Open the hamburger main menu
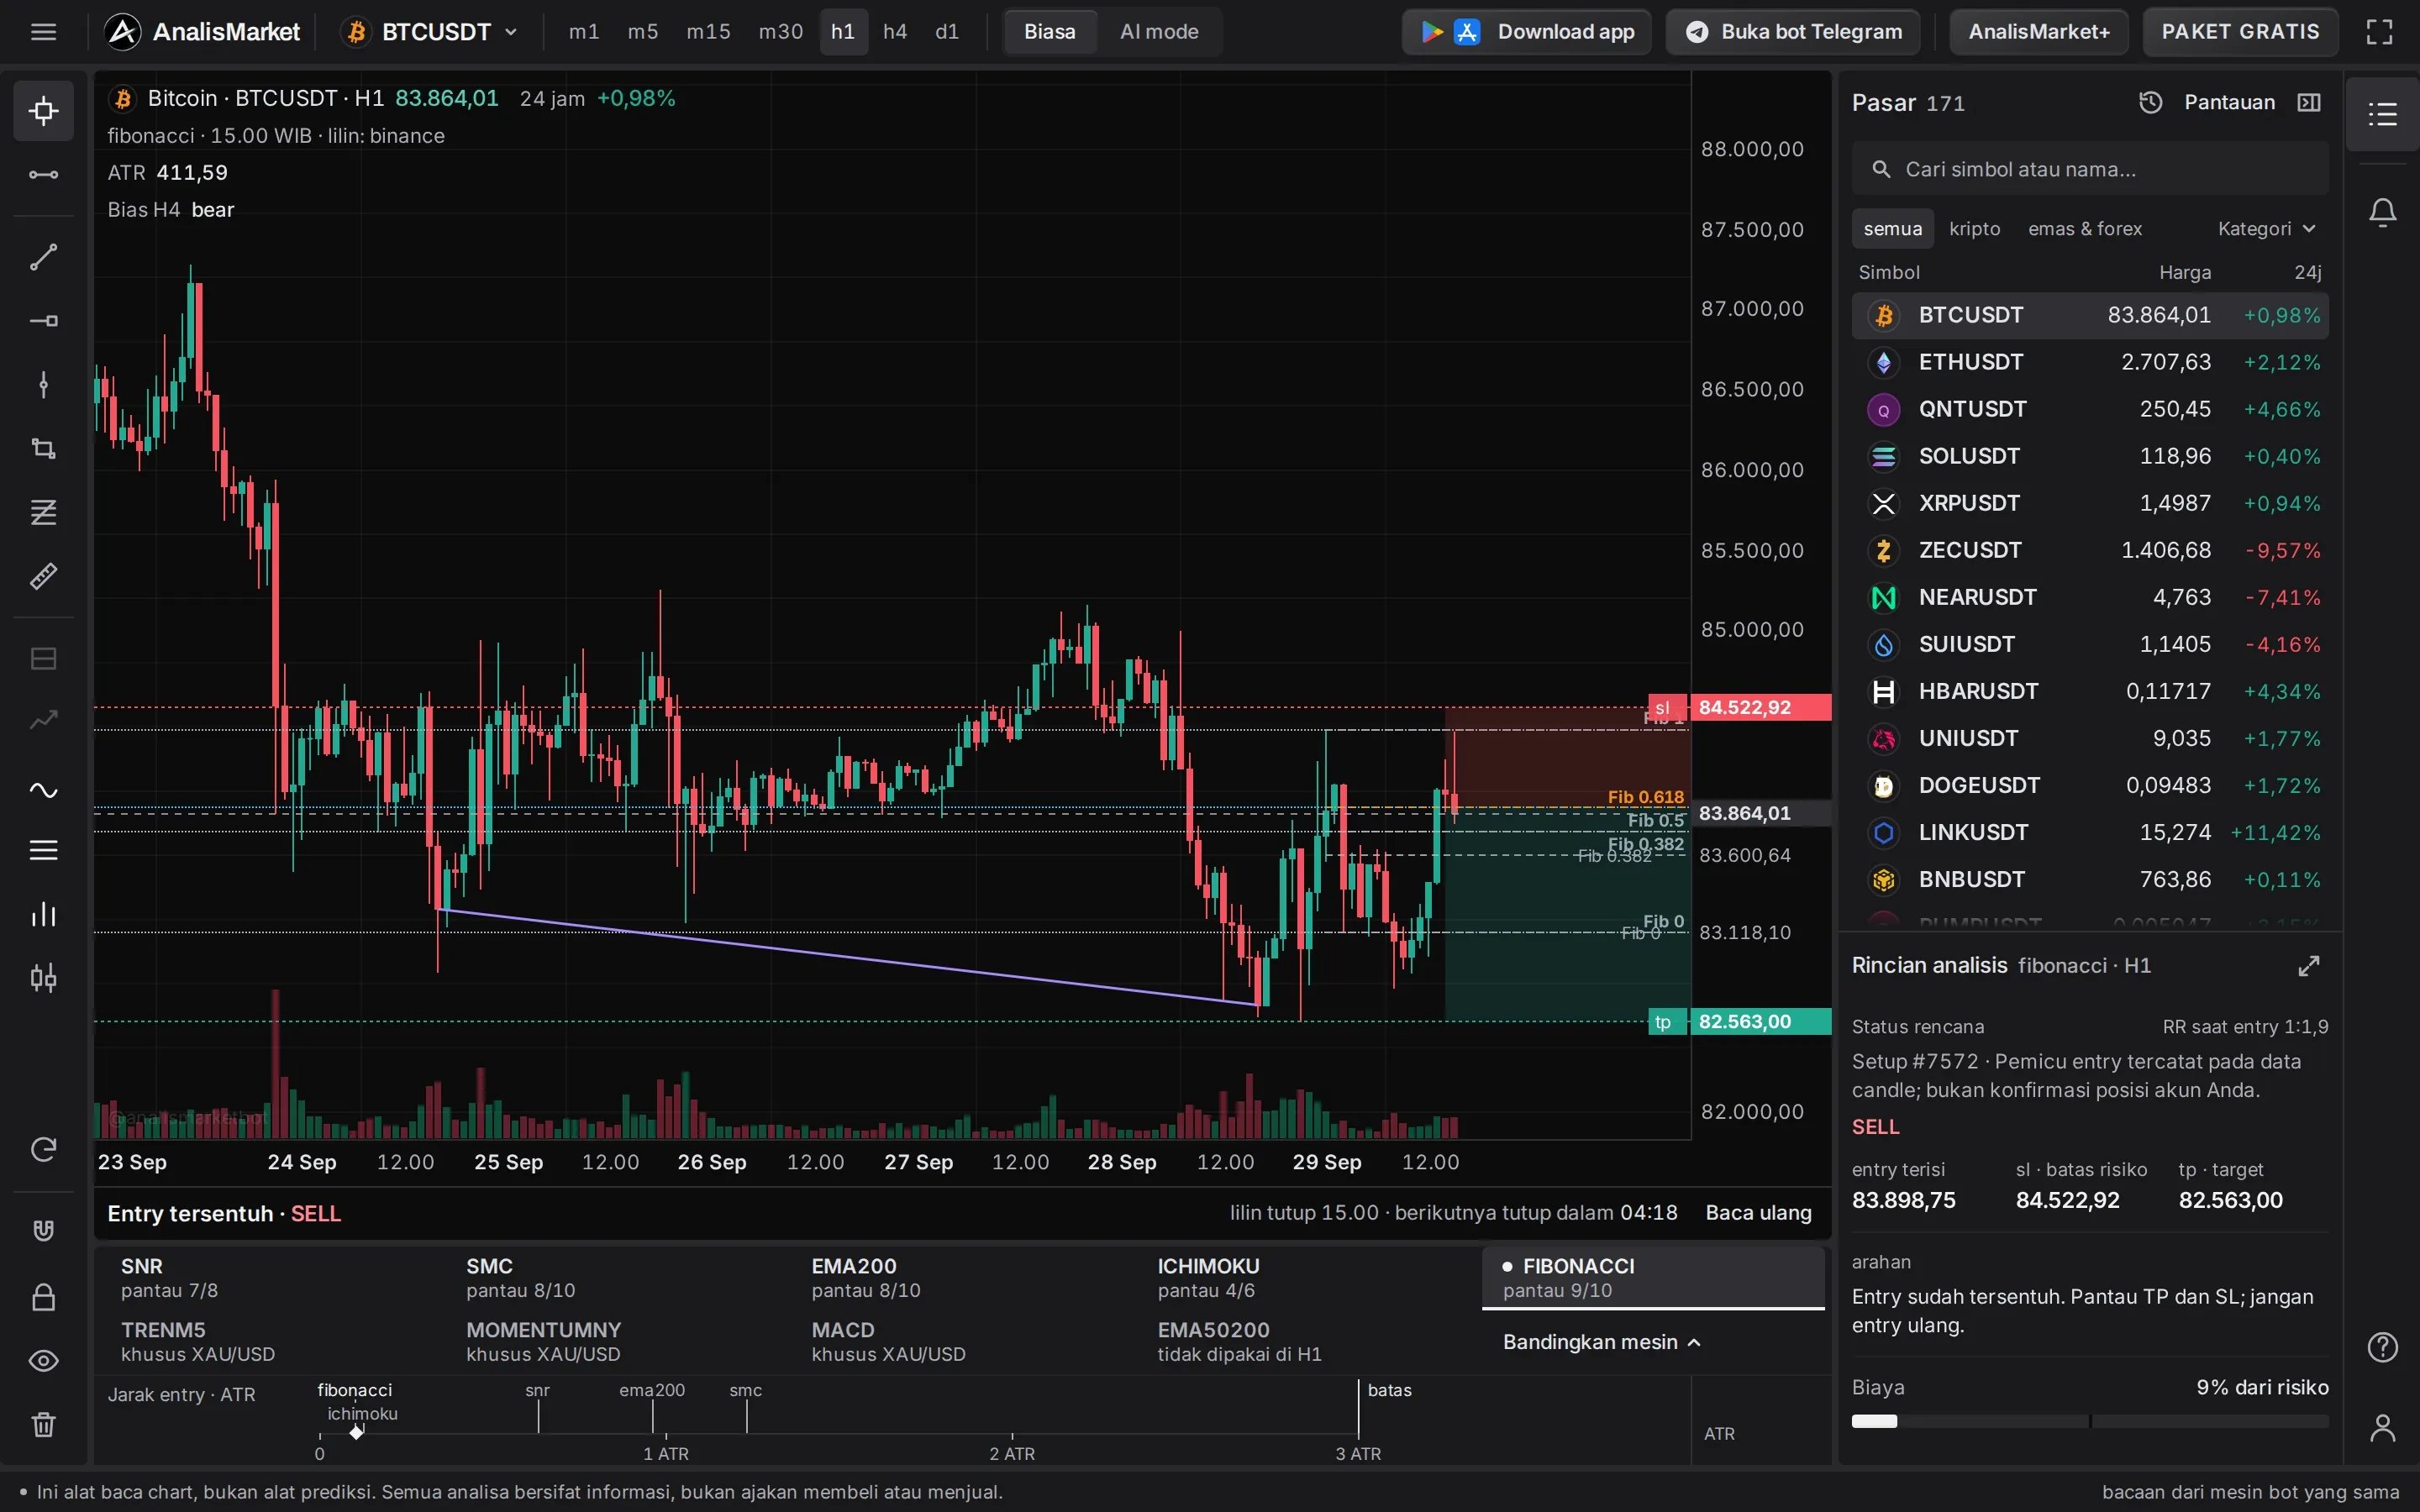2420x1512 pixels. 43,32
